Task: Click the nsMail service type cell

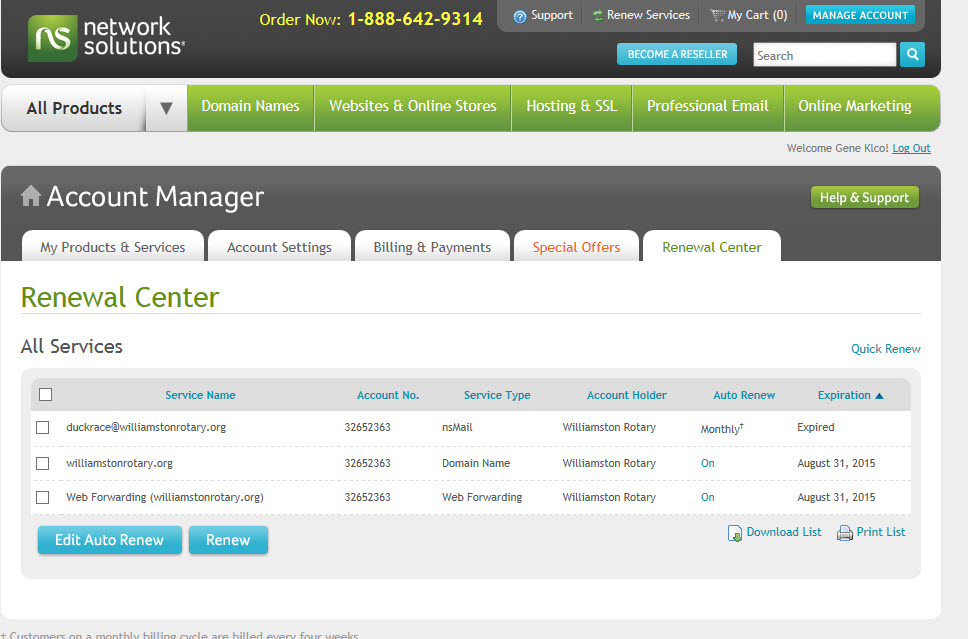Action: click(x=457, y=427)
